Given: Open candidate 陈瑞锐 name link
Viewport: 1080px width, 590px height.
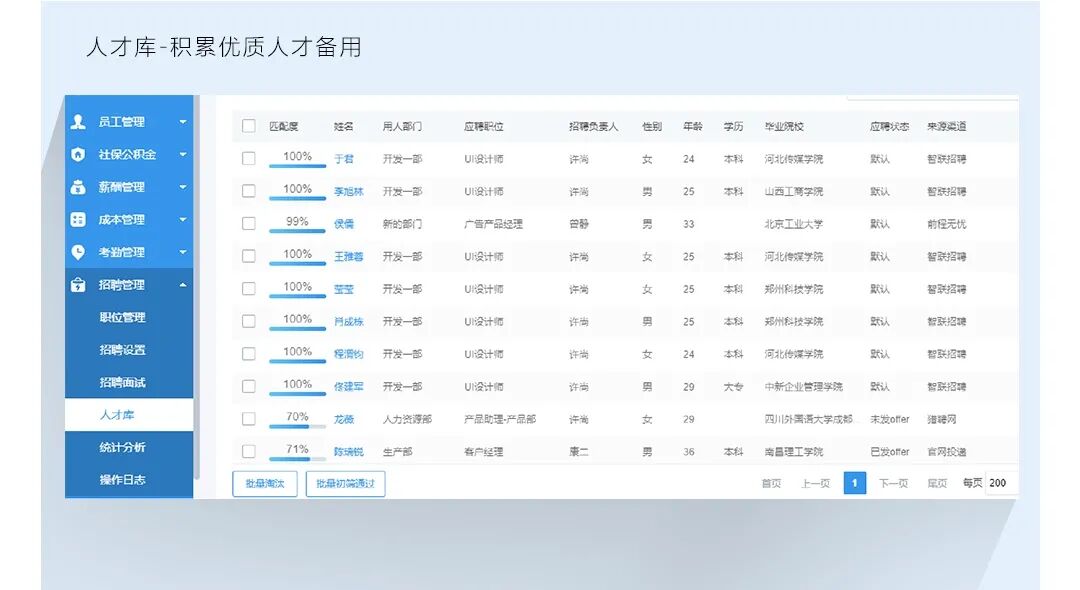Looking at the screenshot, I should click(x=349, y=452).
